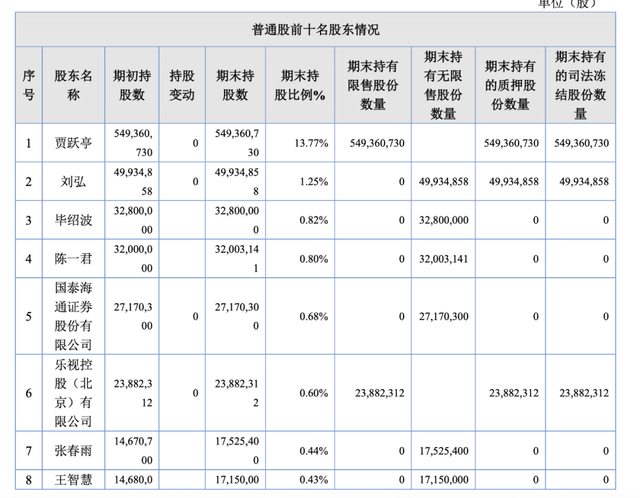
Task: Click the 股东名称 column header
Action: click(x=73, y=85)
